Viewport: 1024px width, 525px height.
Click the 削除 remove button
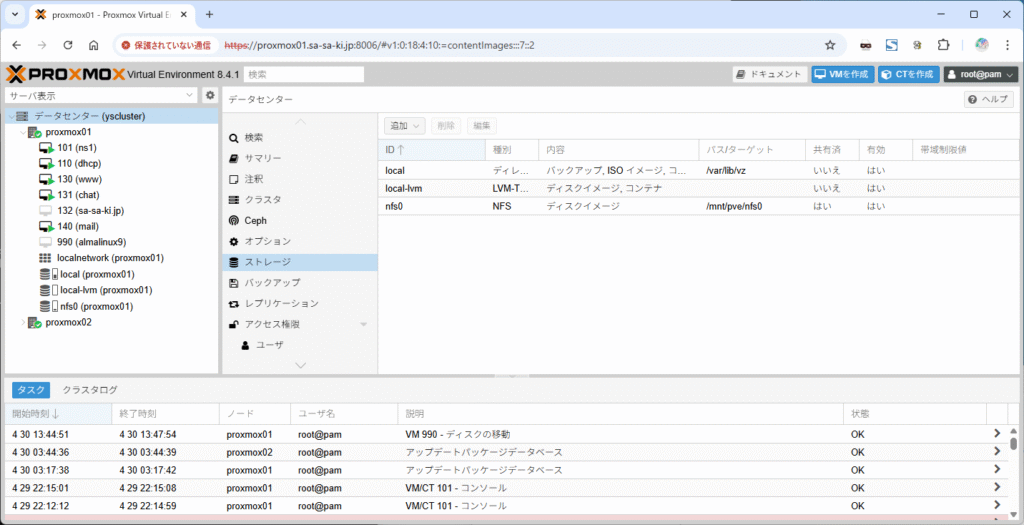tap(446, 126)
